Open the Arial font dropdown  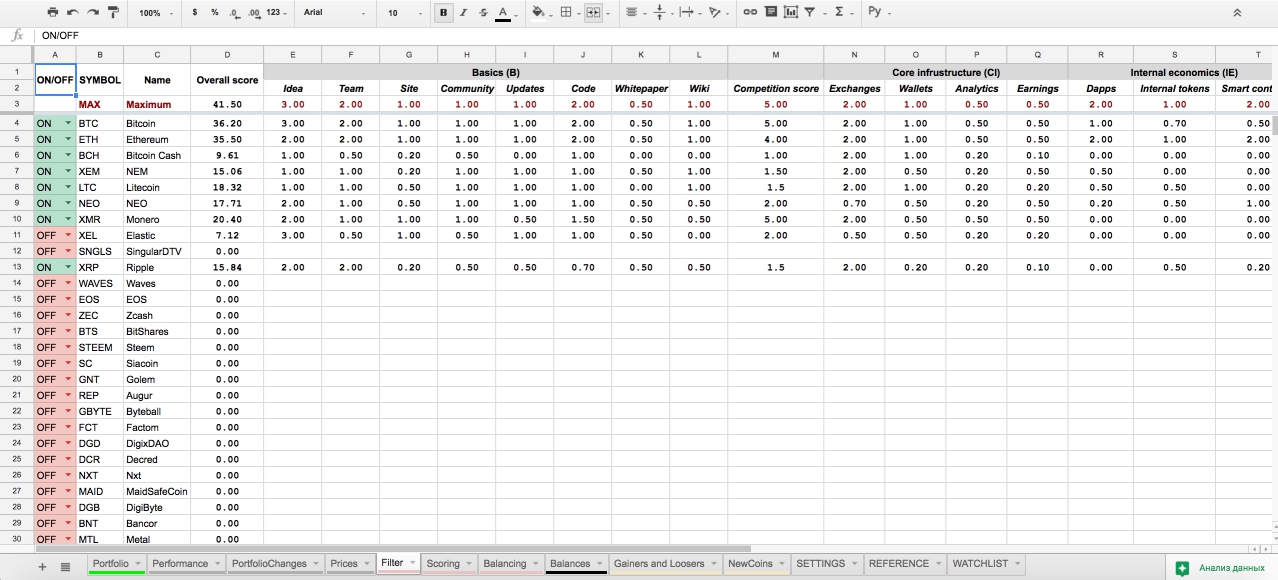(x=335, y=13)
